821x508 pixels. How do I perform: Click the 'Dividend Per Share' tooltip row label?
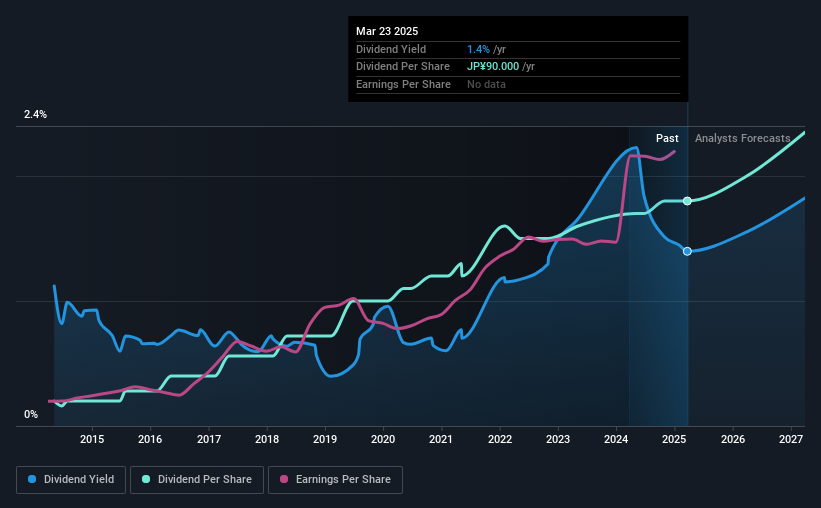[403, 67]
